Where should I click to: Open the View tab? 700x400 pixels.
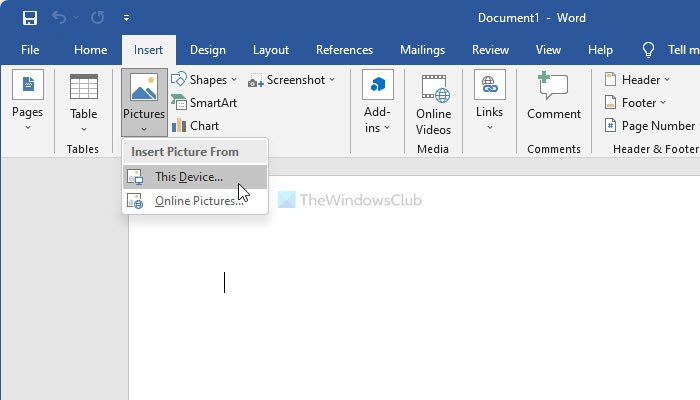point(548,50)
